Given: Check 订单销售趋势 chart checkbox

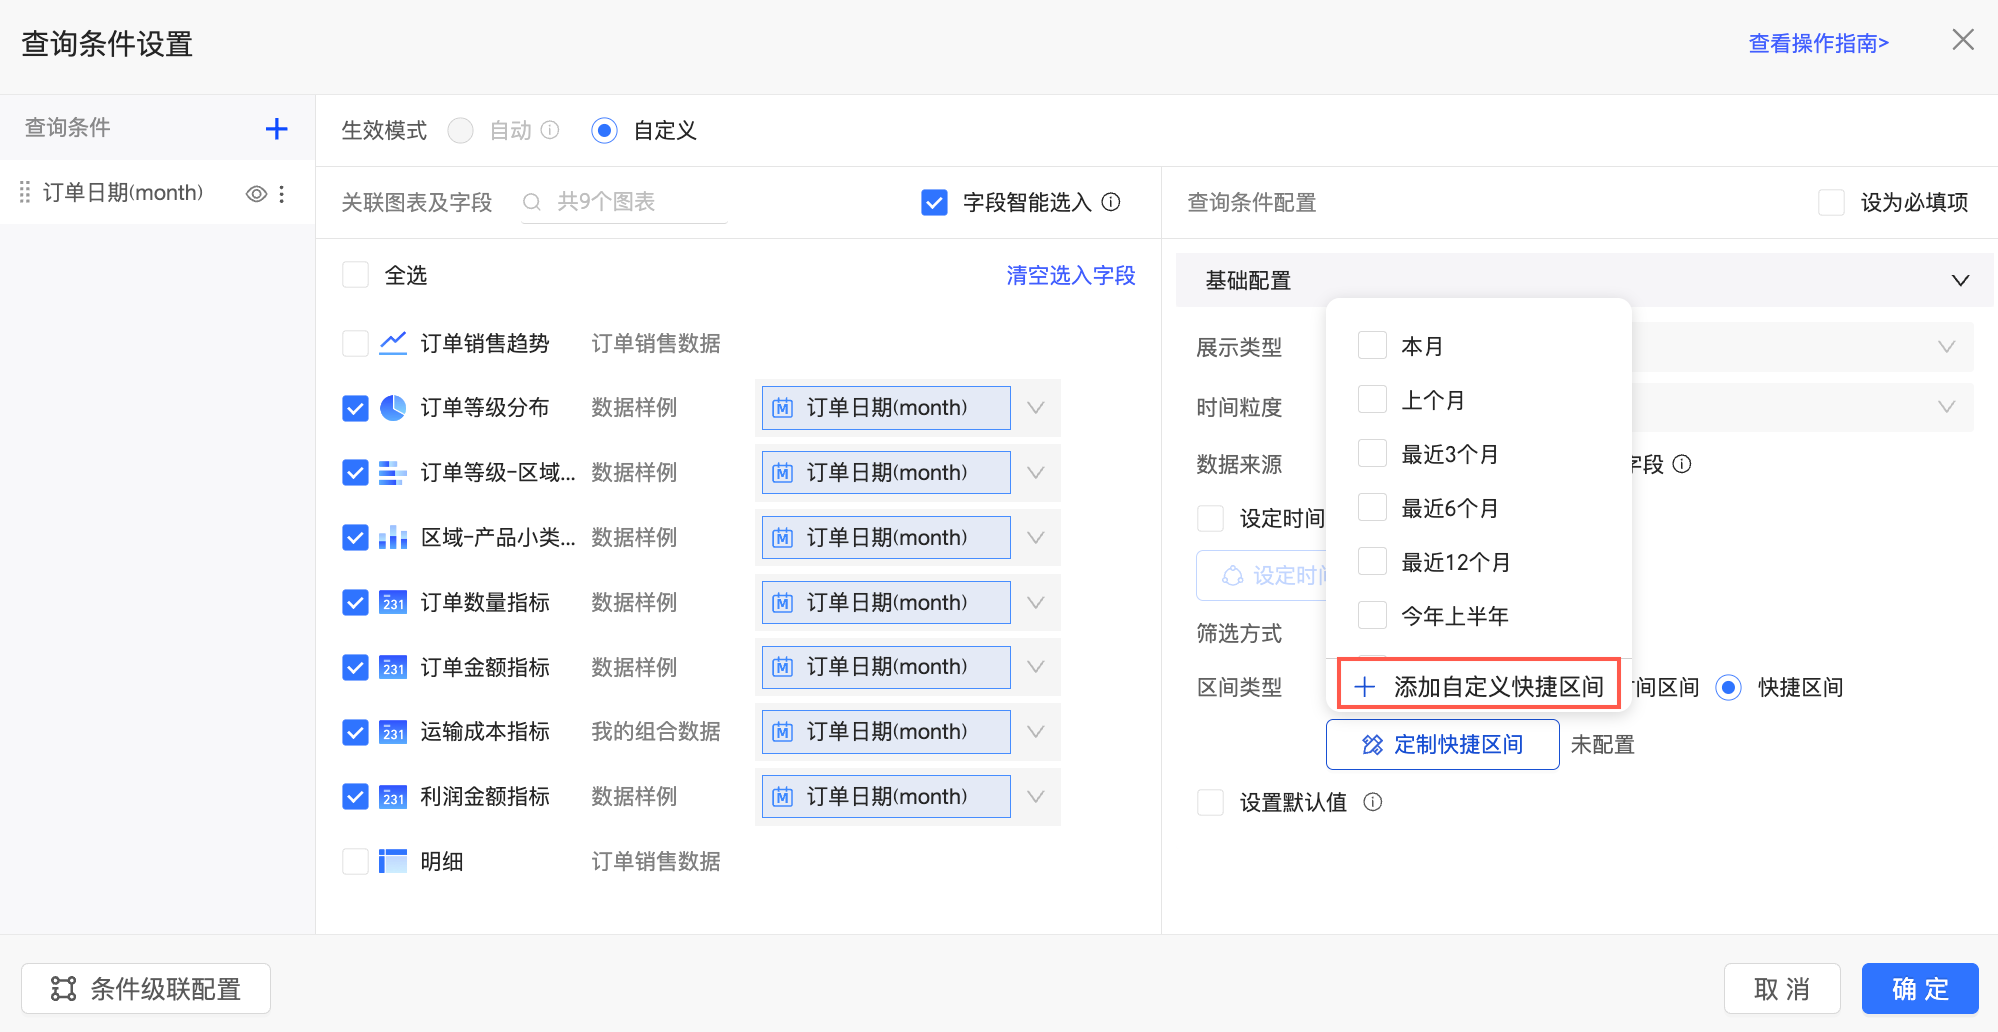Looking at the screenshot, I should click(355, 344).
